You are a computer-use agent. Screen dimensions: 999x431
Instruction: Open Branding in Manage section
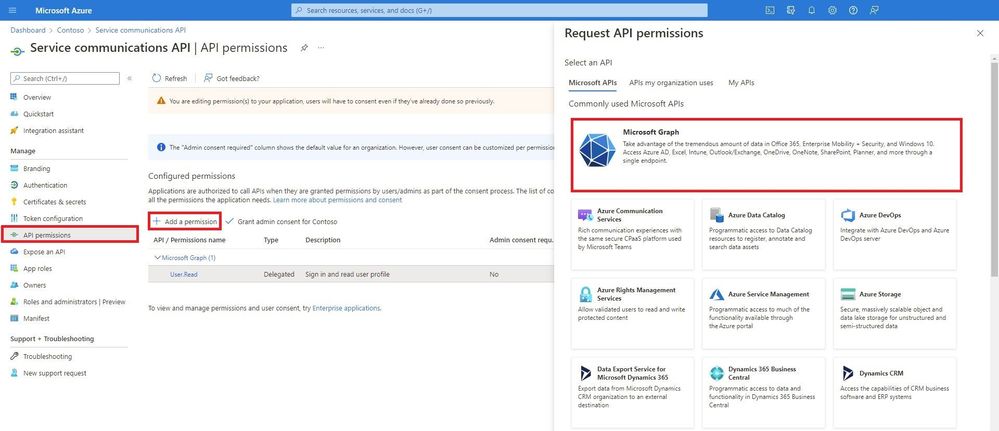click(x=36, y=169)
